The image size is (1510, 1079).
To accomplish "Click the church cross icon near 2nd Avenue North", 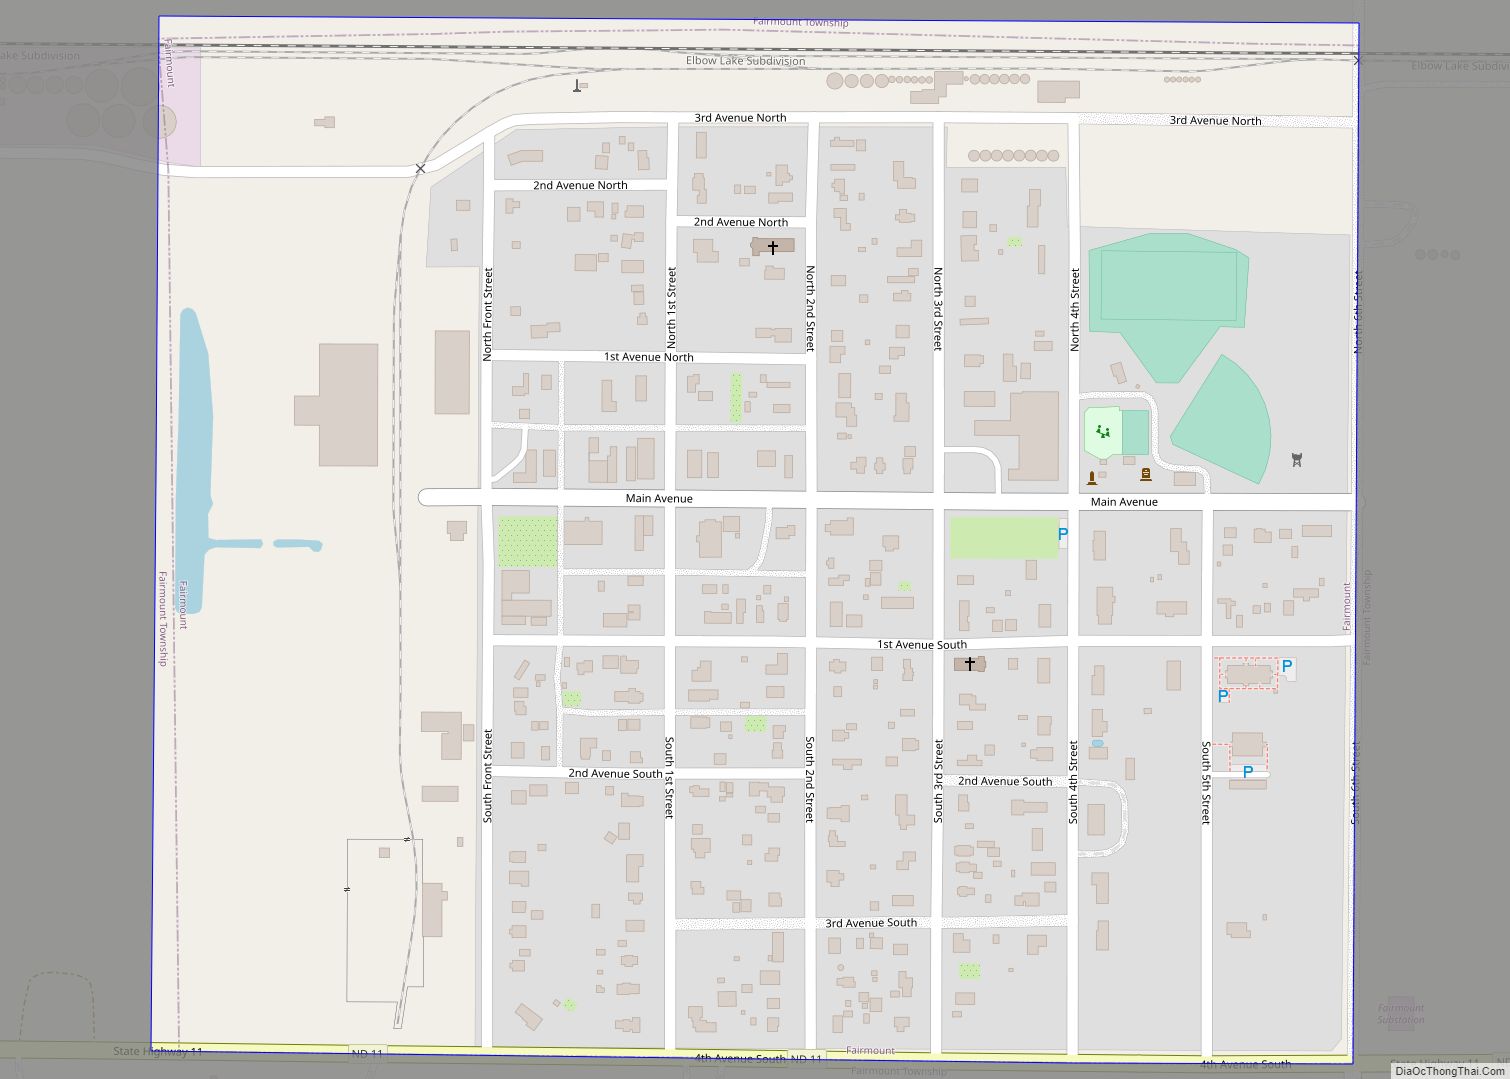I will point(773,247).
